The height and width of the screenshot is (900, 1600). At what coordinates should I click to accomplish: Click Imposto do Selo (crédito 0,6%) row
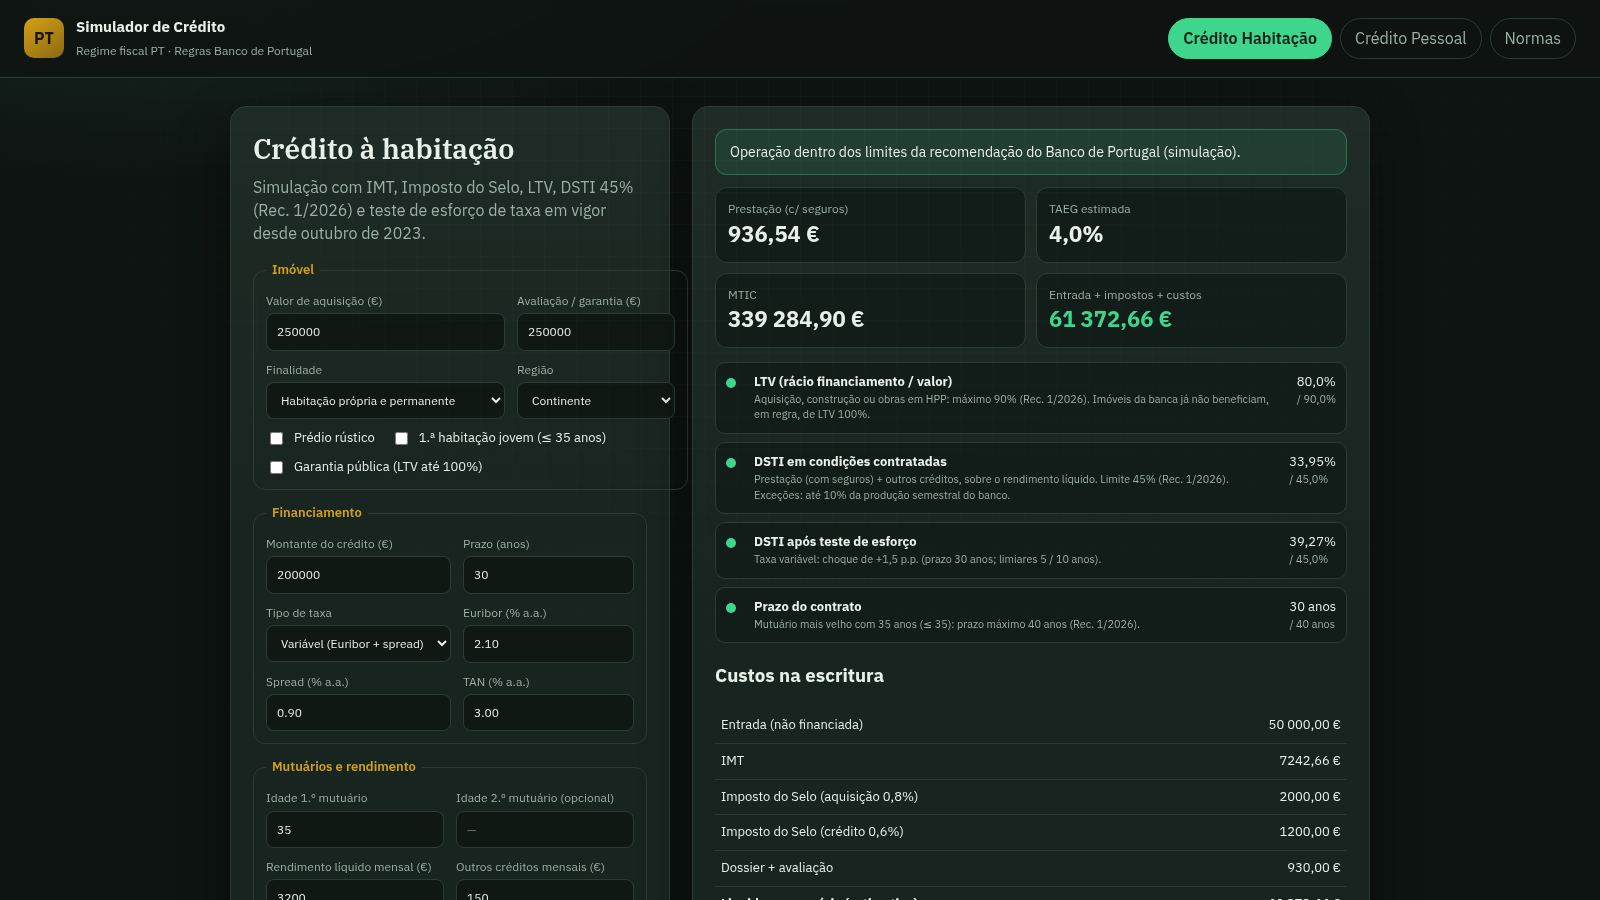[x=1031, y=832]
